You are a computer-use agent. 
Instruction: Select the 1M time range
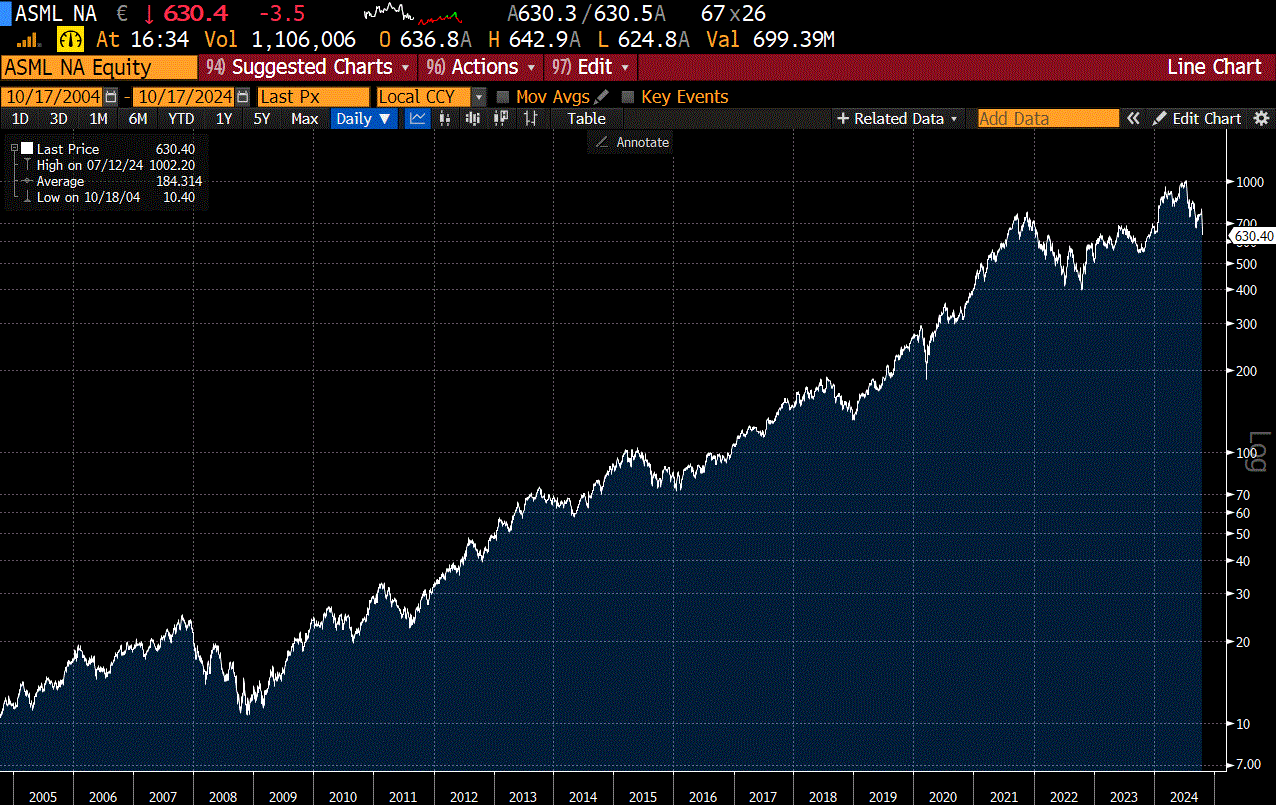98,118
